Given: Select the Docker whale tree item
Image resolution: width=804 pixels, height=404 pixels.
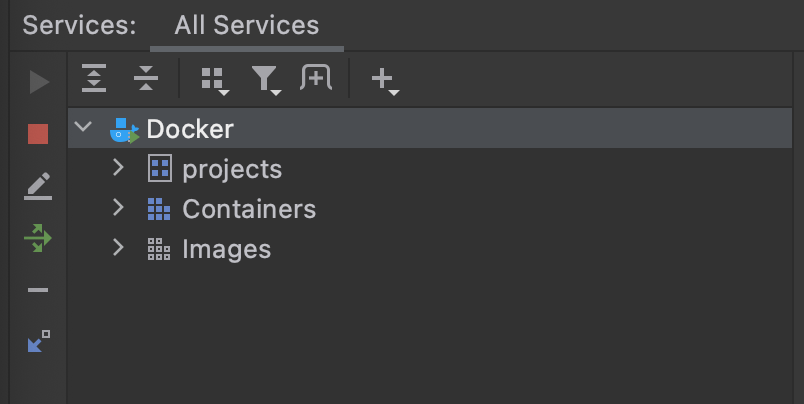Looking at the screenshot, I should coord(189,129).
